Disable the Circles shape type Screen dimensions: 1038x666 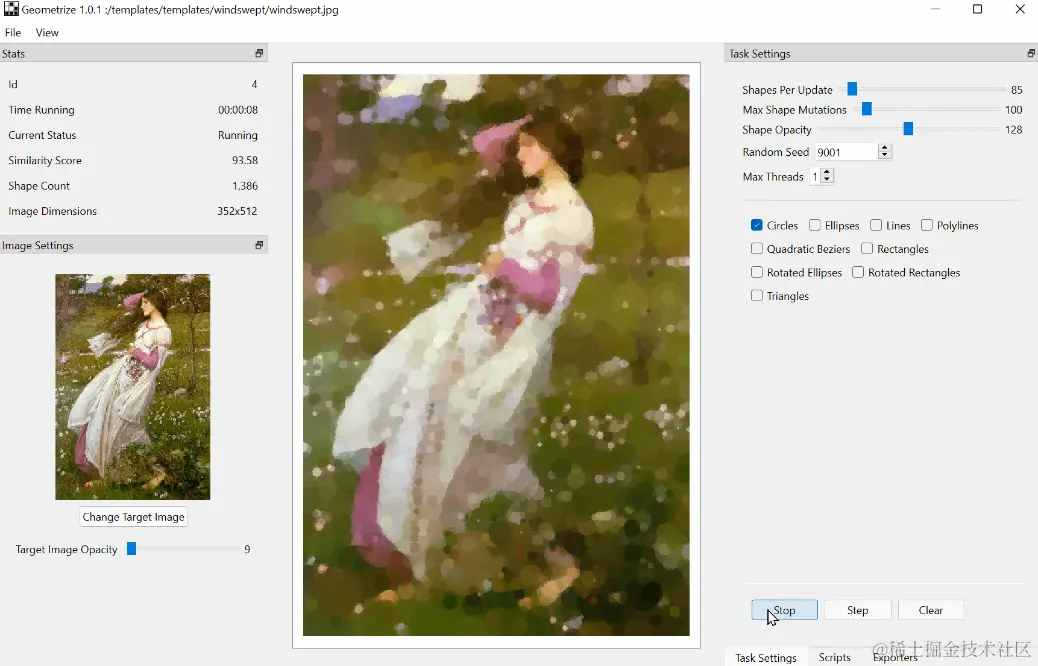pyautogui.click(x=756, y=225)
